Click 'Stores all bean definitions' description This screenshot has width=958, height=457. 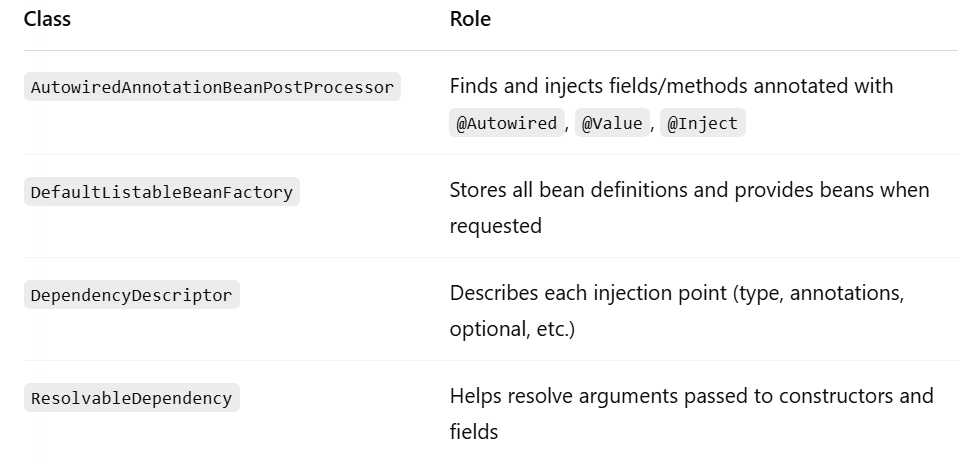click(569, 190)
